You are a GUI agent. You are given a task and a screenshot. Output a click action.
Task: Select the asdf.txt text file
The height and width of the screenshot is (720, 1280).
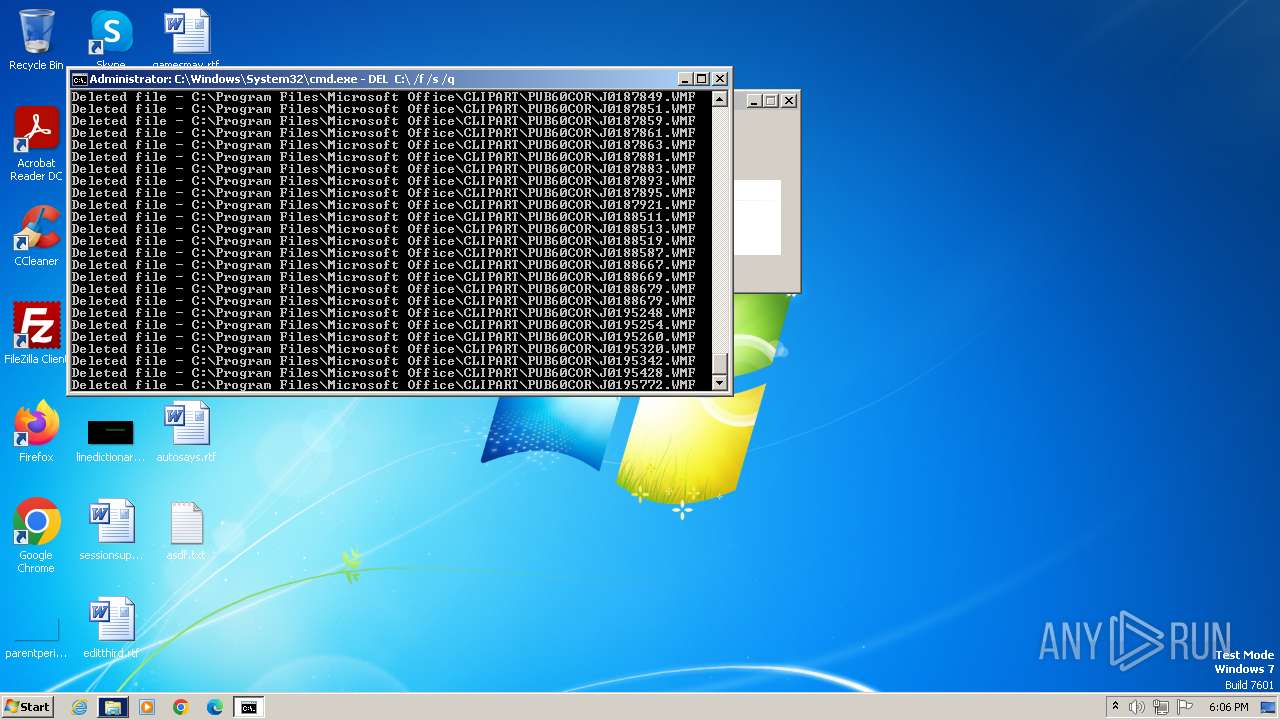pos(186,530)
